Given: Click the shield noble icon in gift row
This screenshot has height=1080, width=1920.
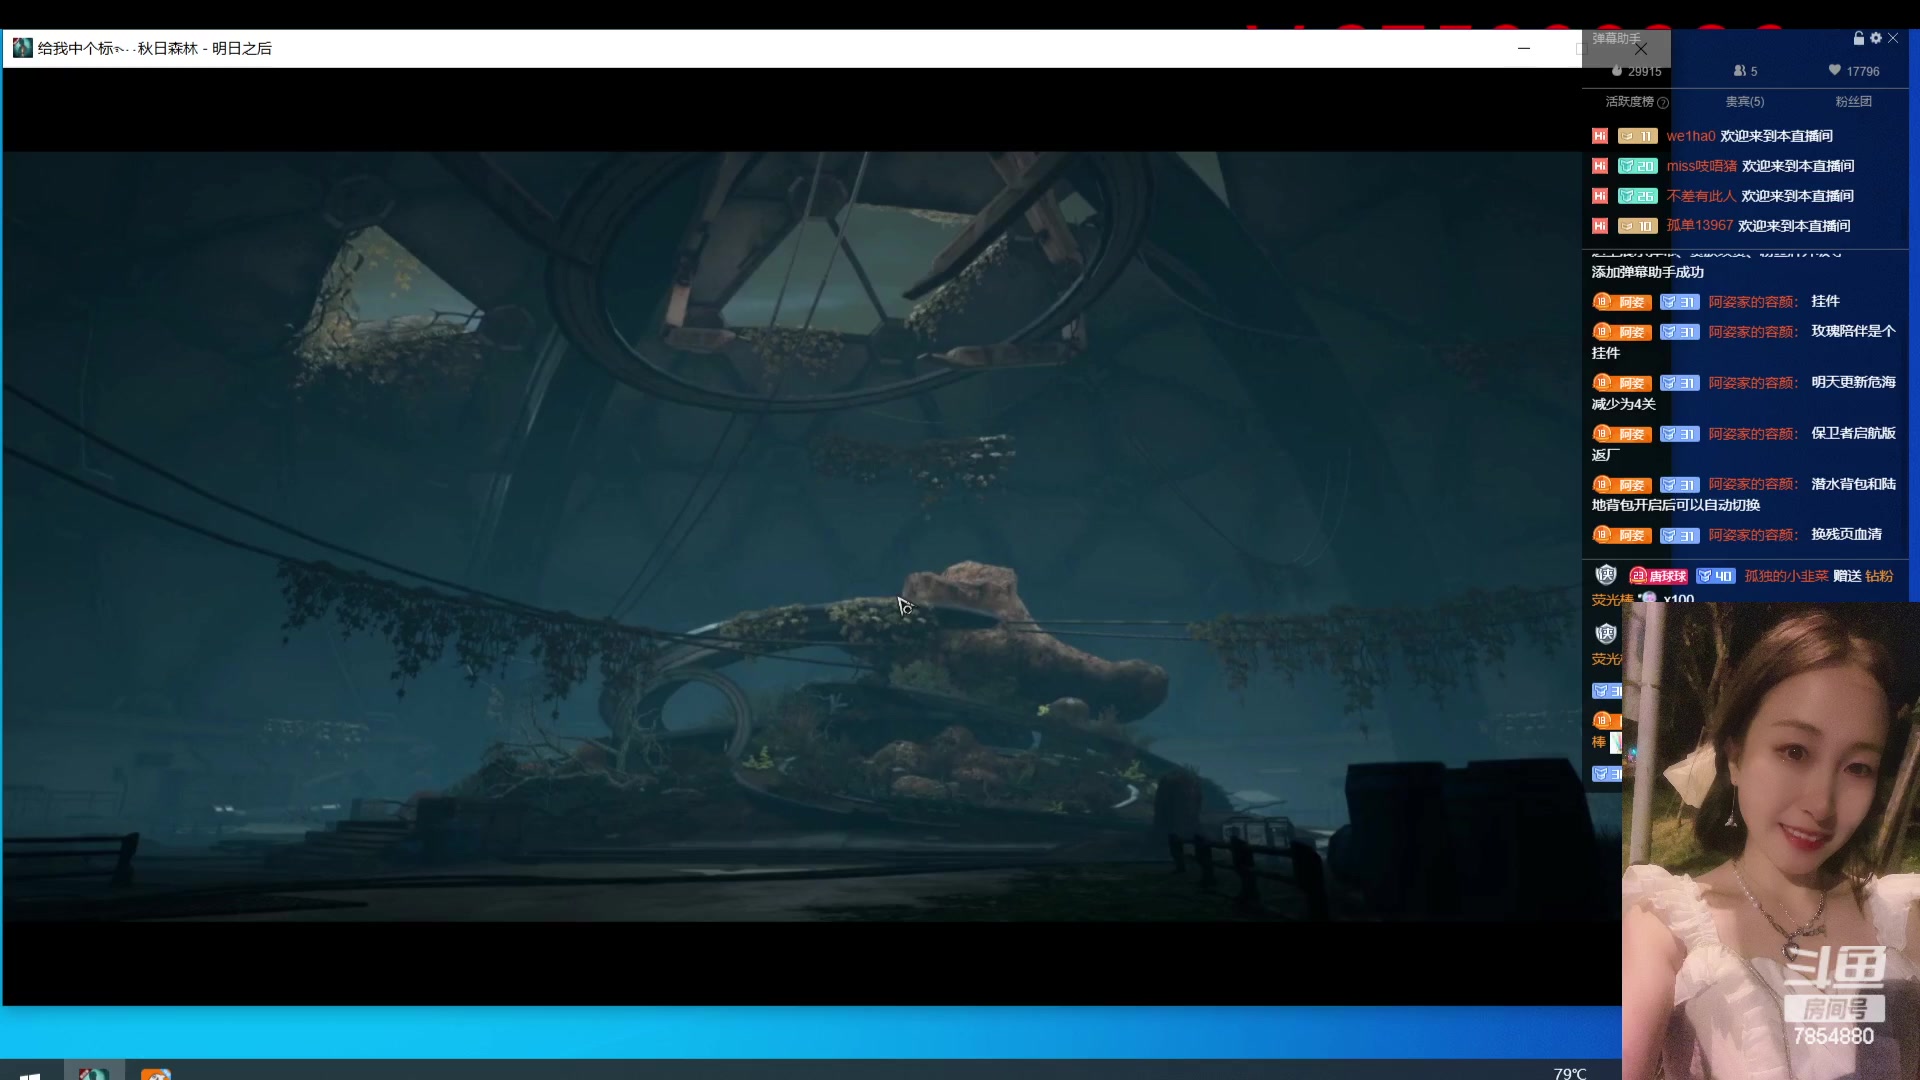Looking at the screenshot, I should coord(1606,575).
